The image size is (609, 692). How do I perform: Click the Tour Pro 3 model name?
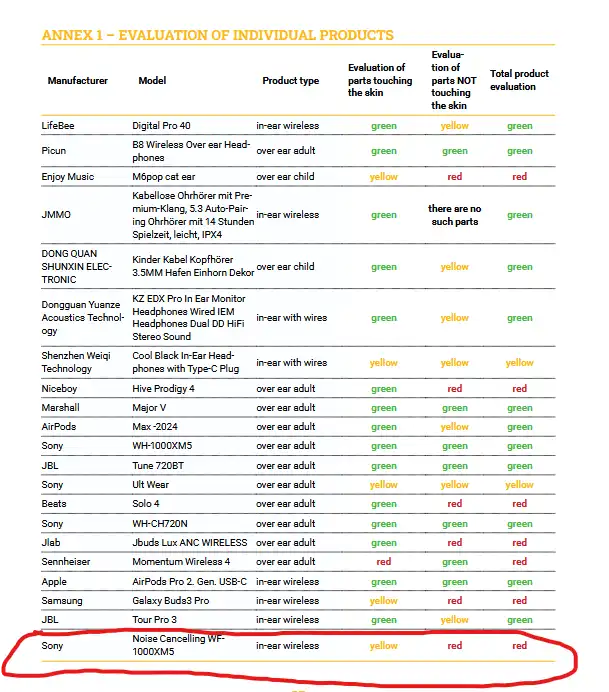tap(155, 620)
